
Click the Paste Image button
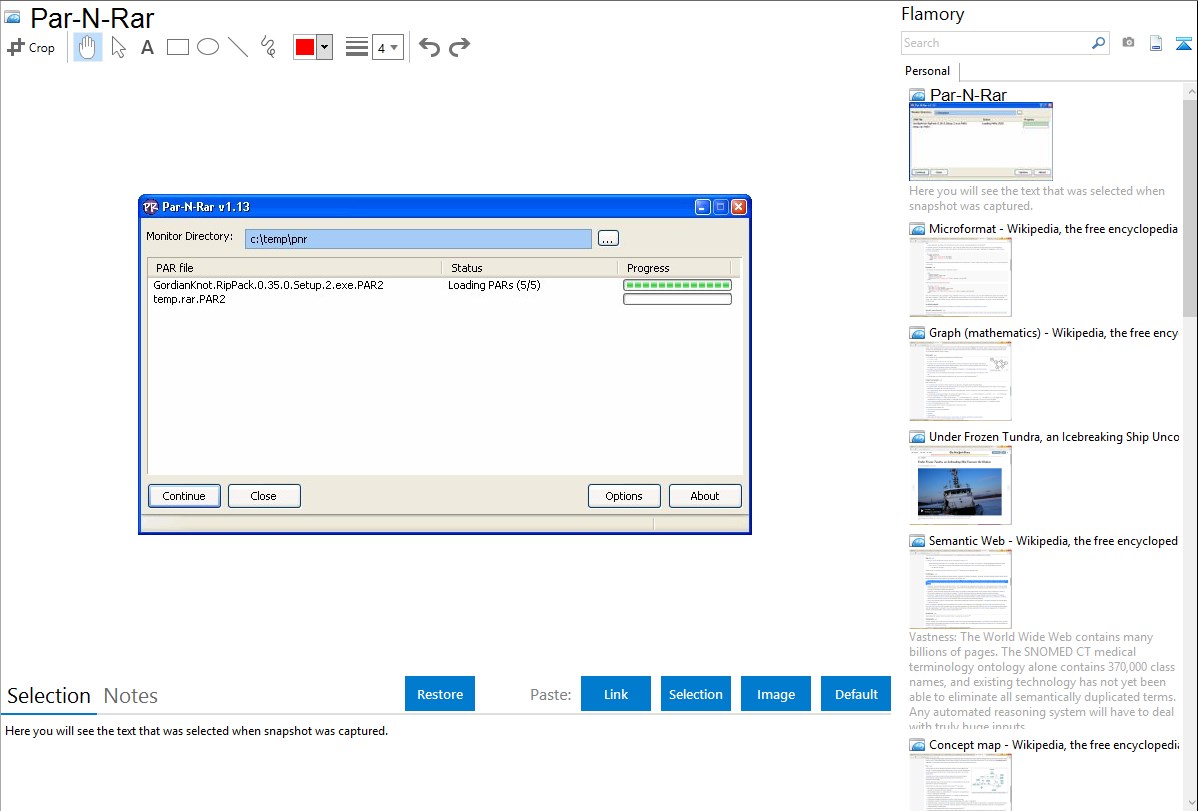pos(776,694)
